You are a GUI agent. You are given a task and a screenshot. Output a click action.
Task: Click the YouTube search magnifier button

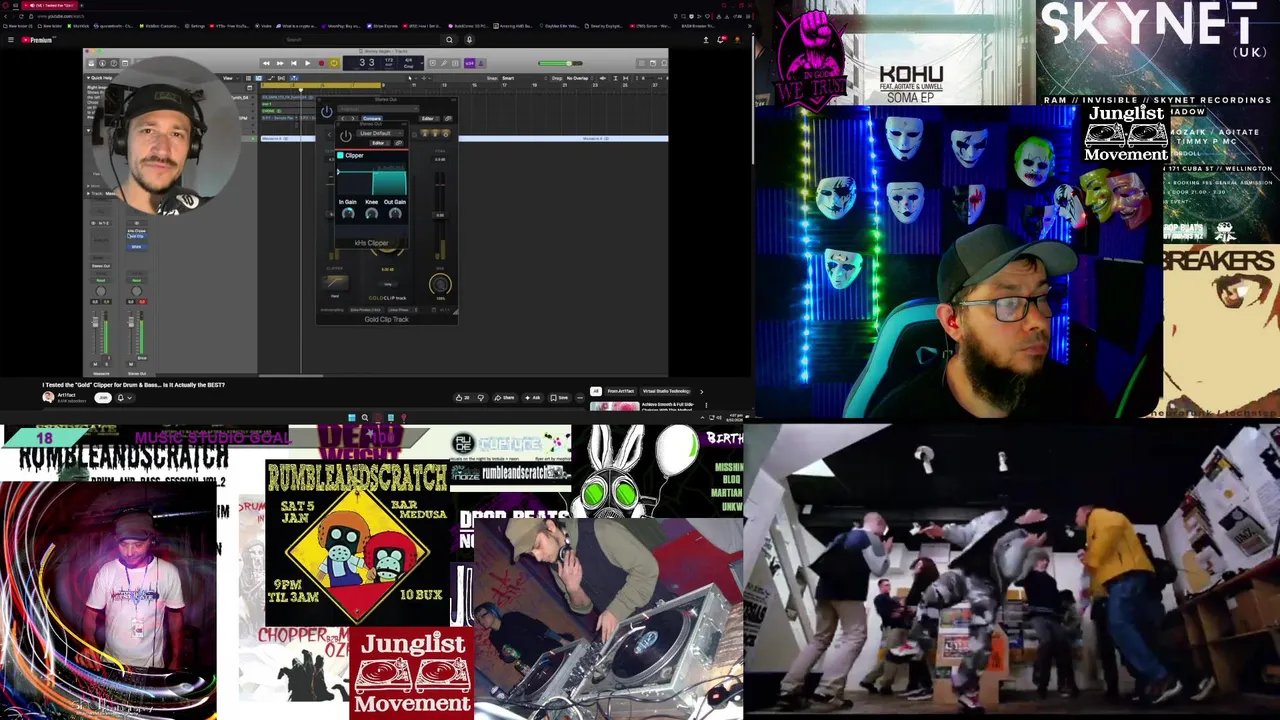(x=449, y=40)
